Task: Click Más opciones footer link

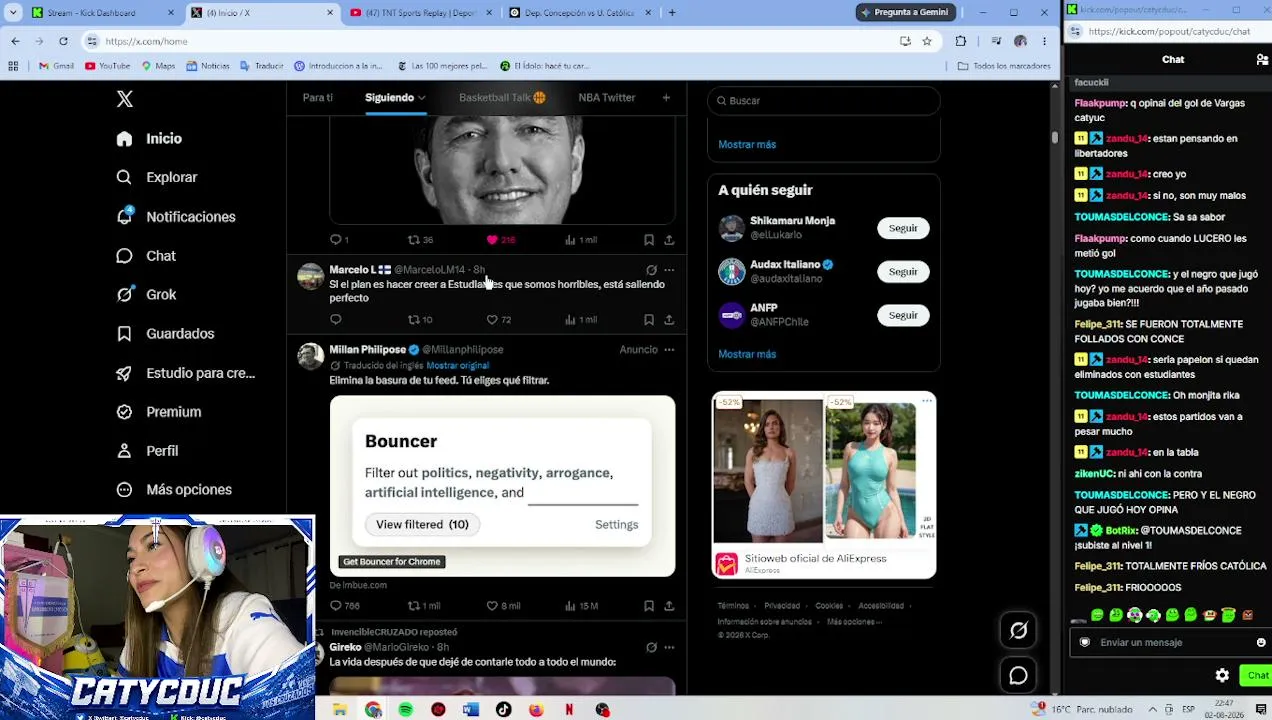Action: [854, 622]
